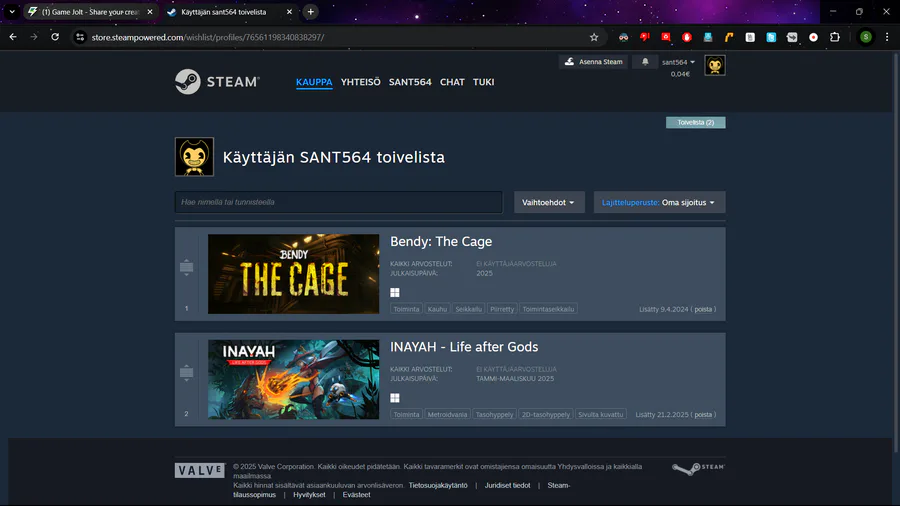900x506 pixels.
Task: Go back in browser history
Action: click(x=13, y=37)
